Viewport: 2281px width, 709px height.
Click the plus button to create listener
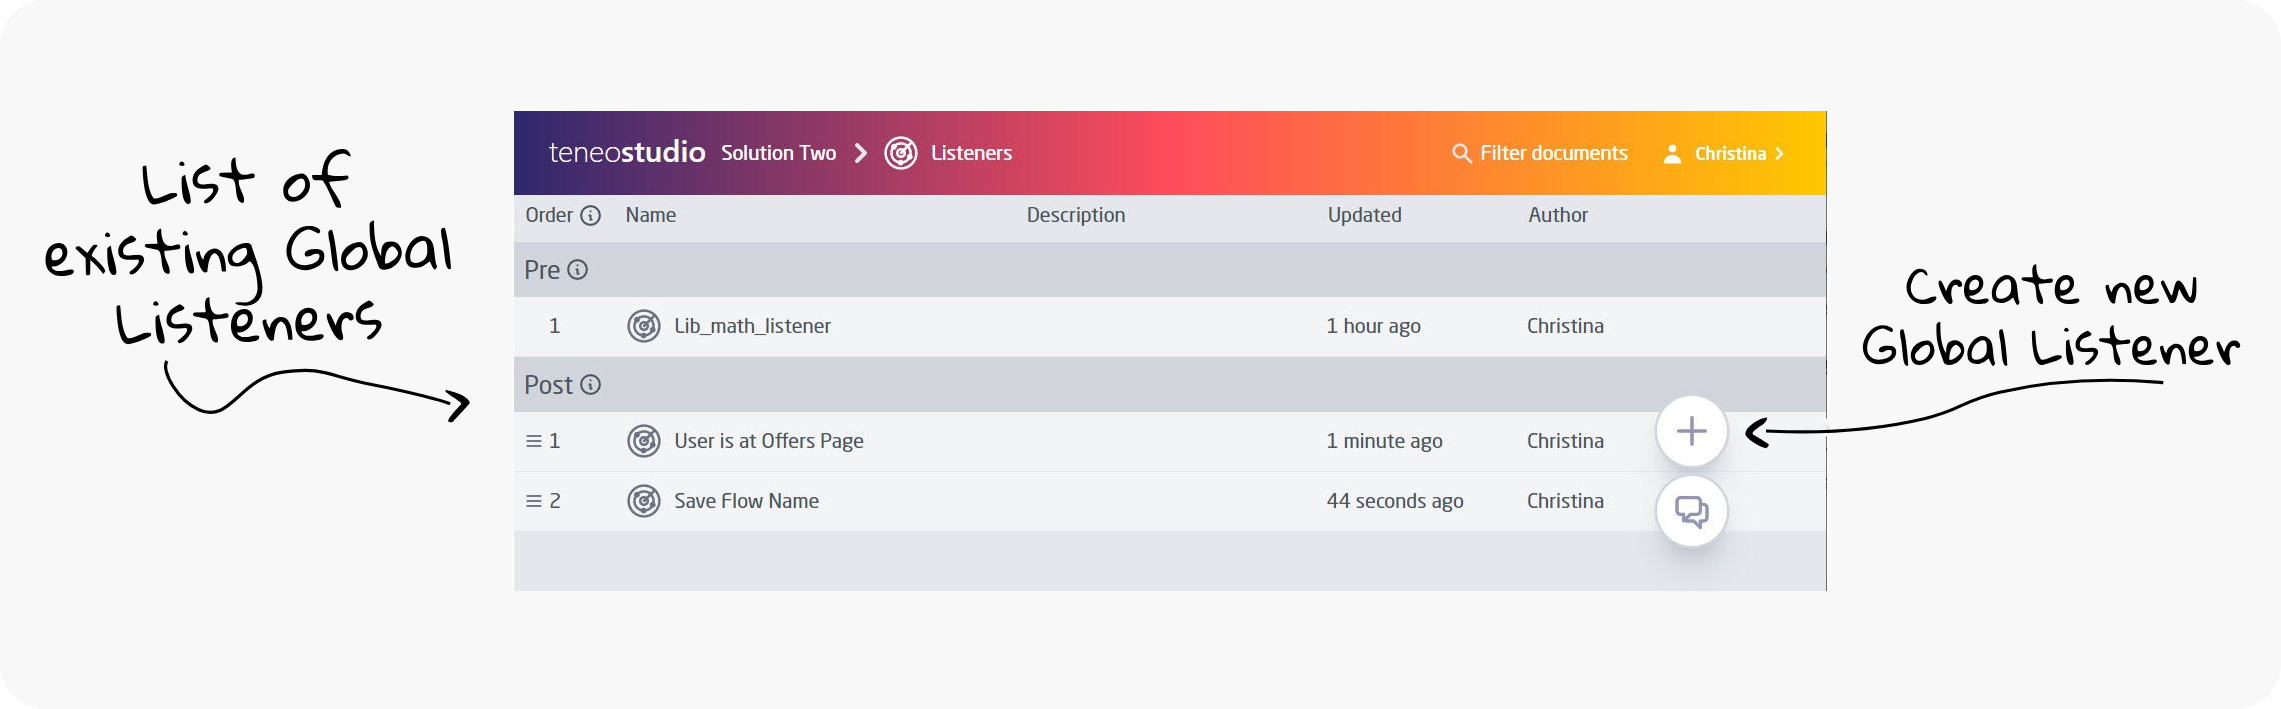1691,432
